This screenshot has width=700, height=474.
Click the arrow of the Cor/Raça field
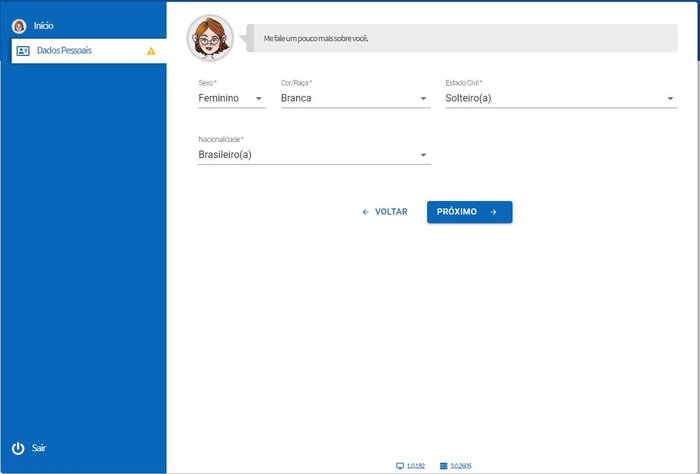click(x=423, y=99)
